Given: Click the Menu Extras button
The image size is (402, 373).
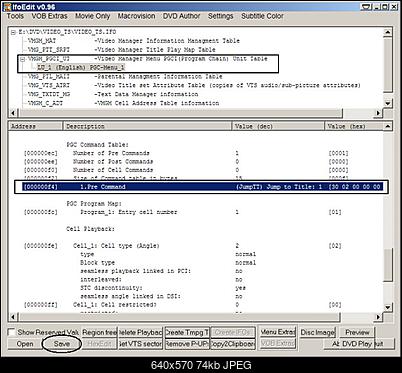Looking at the screenshot, I should (278, 332).
